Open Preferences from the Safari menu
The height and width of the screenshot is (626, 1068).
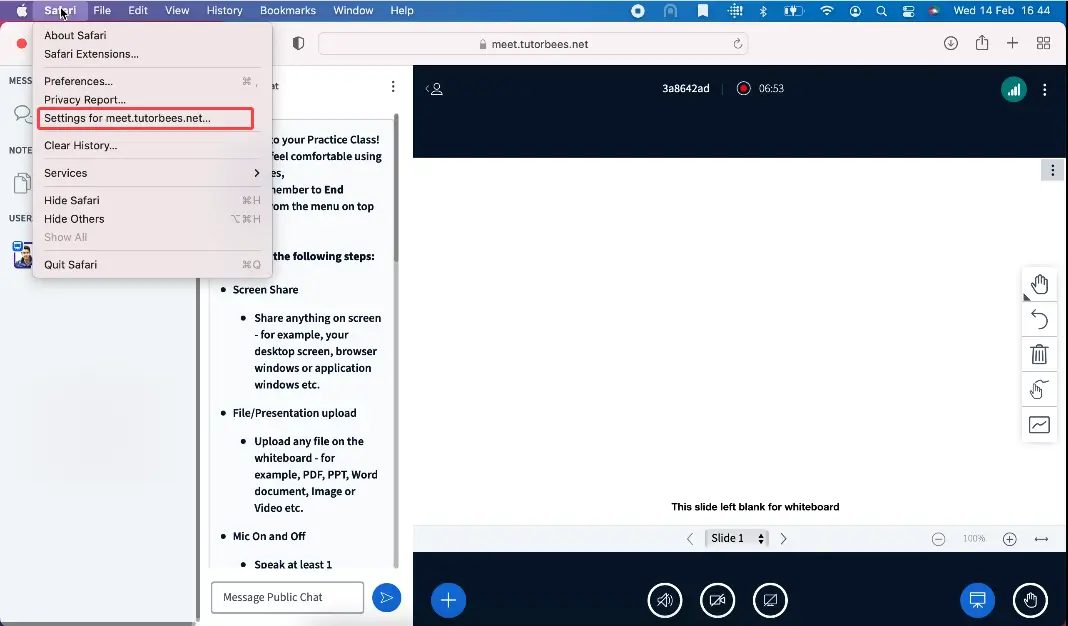coord(78,81)
